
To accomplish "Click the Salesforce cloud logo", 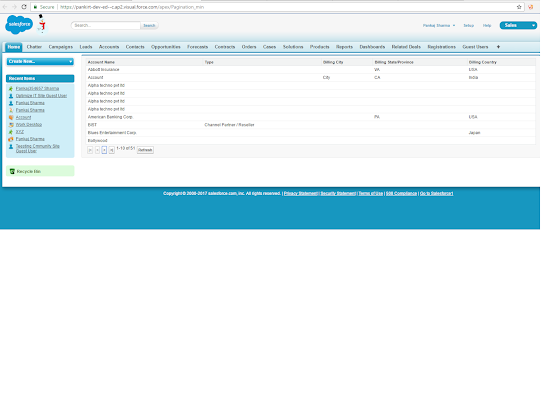I will 19,25.
